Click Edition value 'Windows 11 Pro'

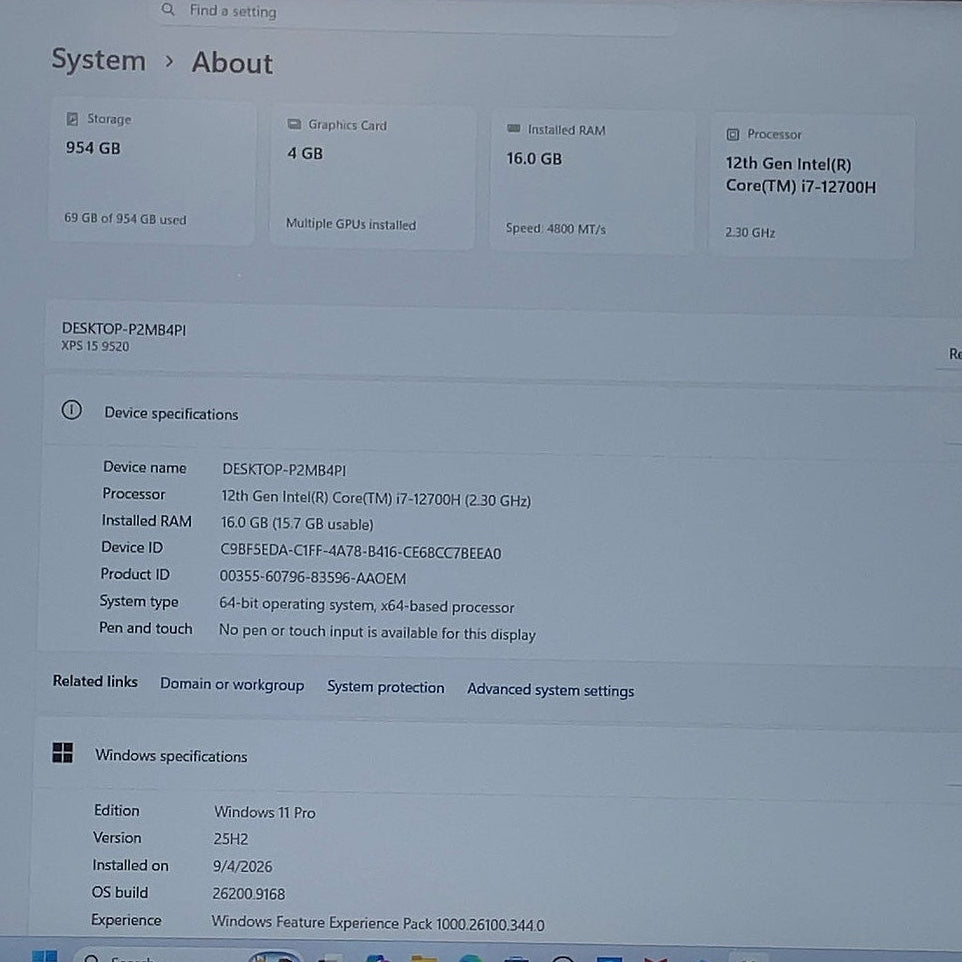click(264, 812)
